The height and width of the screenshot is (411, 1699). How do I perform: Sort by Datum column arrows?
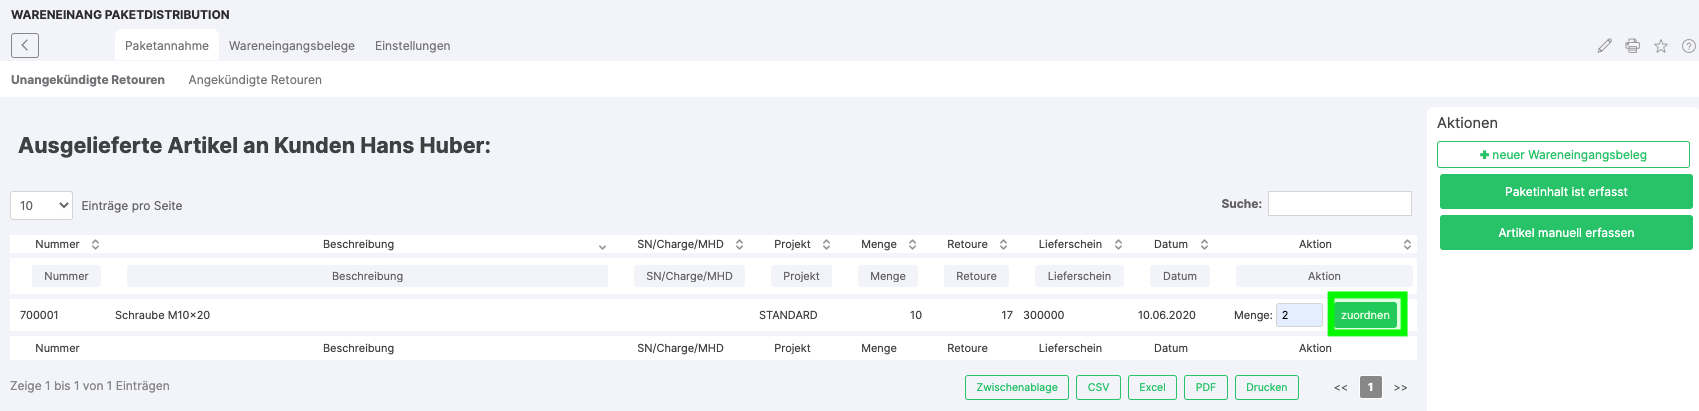[1204, 244]
